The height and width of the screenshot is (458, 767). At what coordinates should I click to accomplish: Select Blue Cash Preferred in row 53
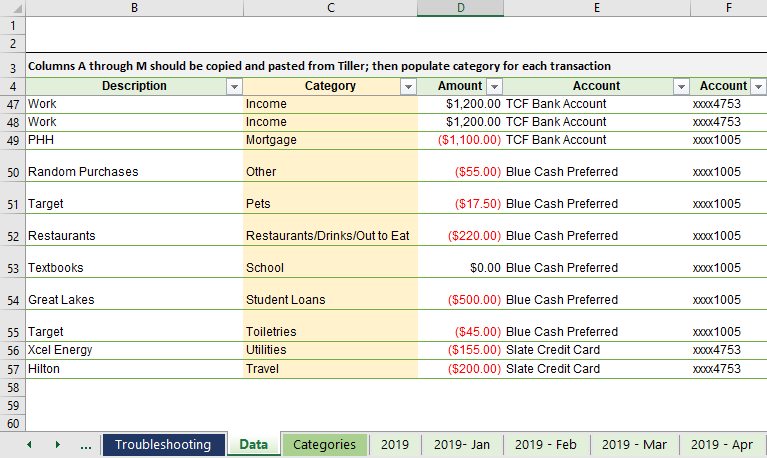point(597,262)
